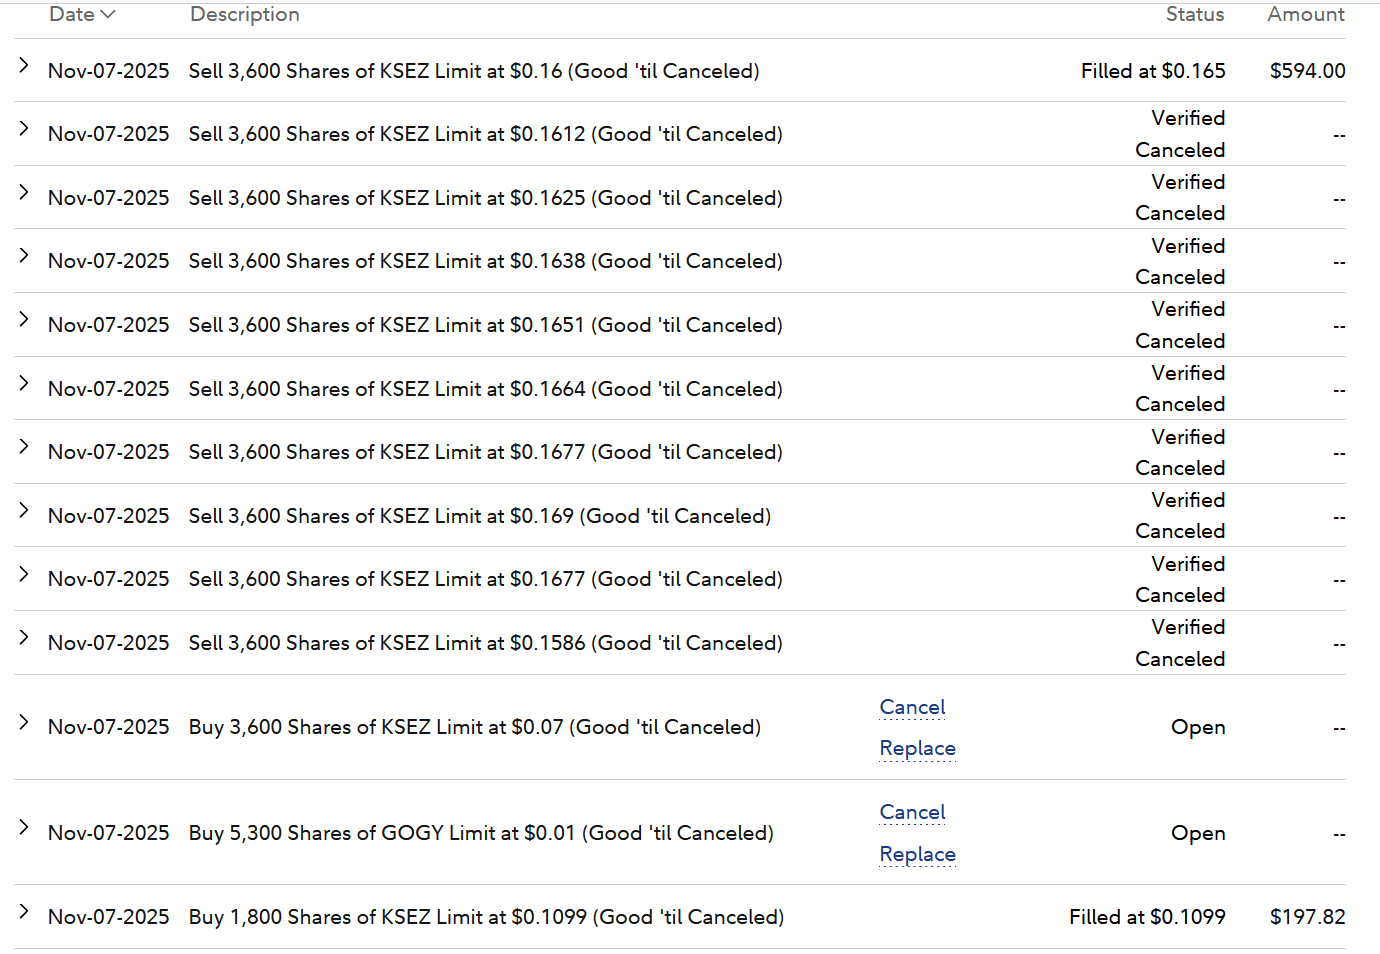This screenshot has height=954, width=1380.
Task: Show details for the $0.1638 sell order
Action: (24, 256)
